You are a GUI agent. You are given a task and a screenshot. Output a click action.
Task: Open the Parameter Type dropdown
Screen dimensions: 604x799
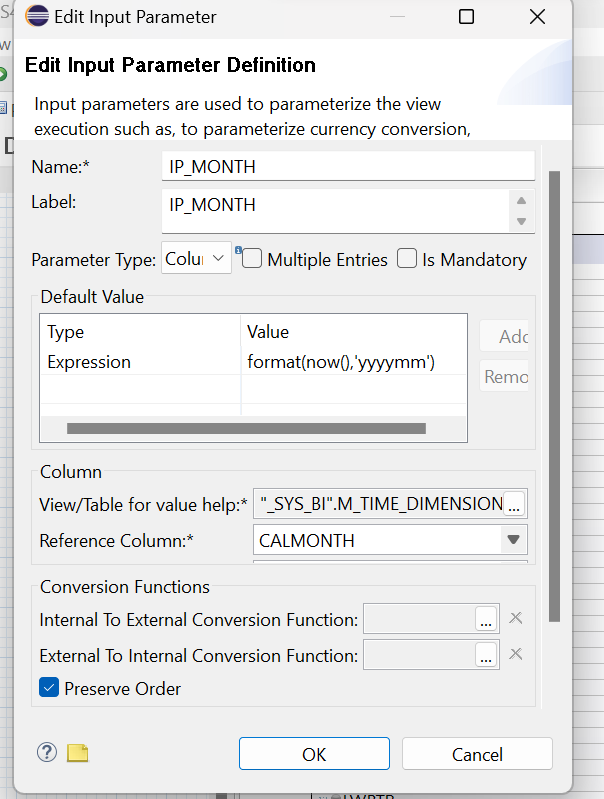[197, 259]
